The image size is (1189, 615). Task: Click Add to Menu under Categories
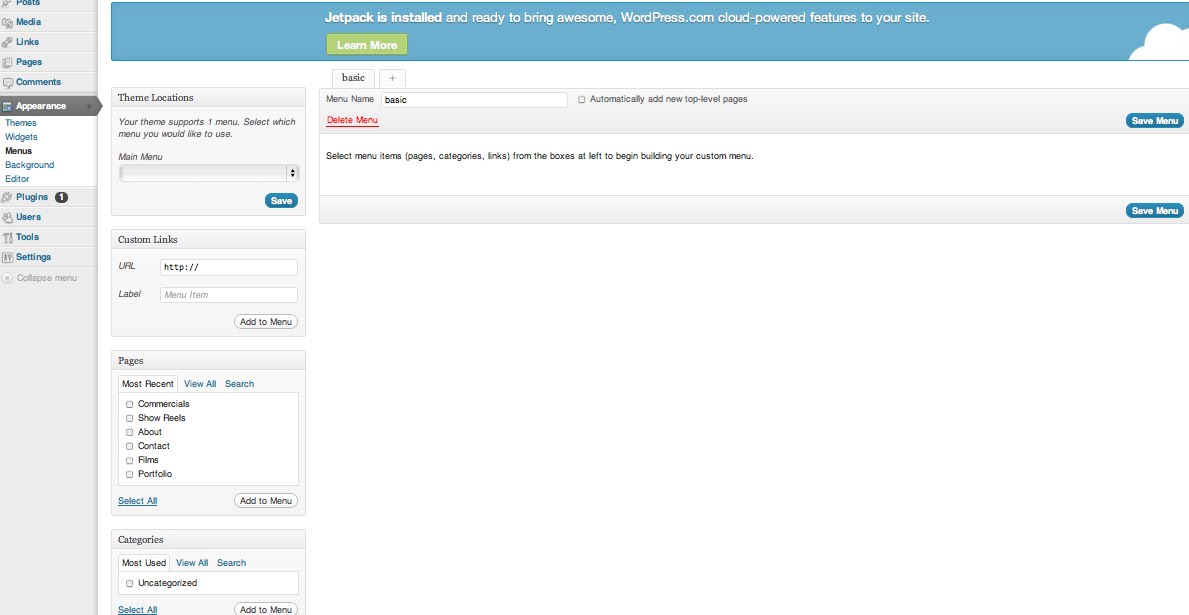pos(265,609)
